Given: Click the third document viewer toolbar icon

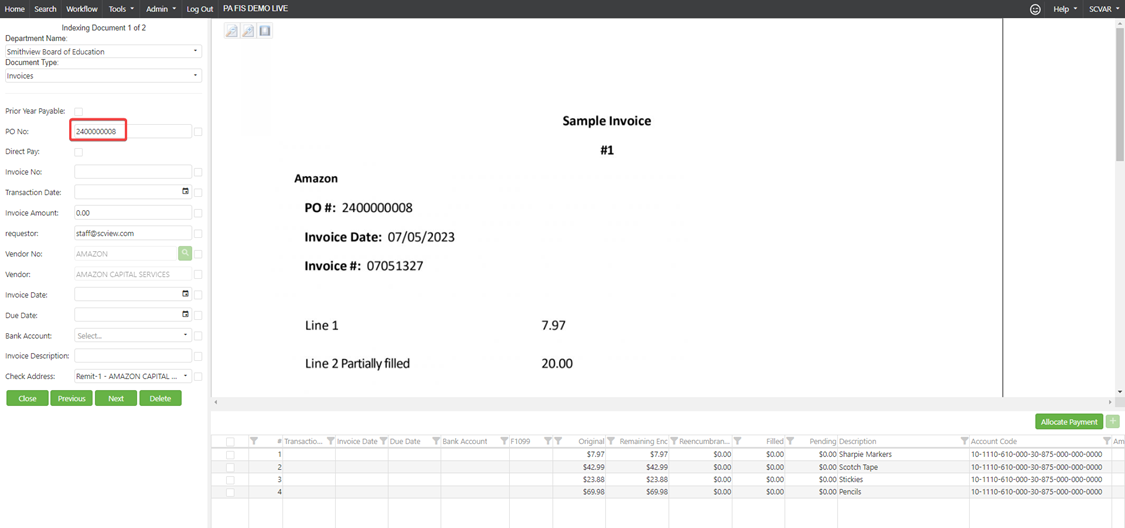Looking at the screenshot, I should [x=265, y=31].
